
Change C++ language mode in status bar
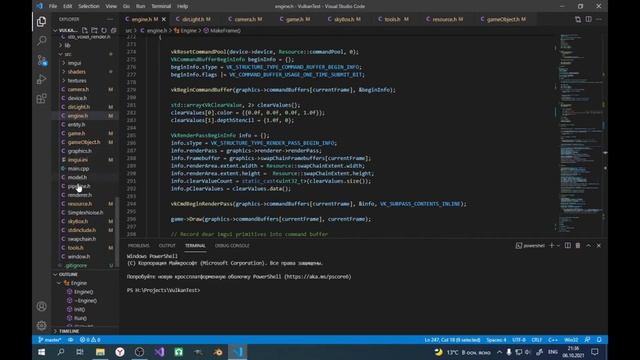coord(553,340)
